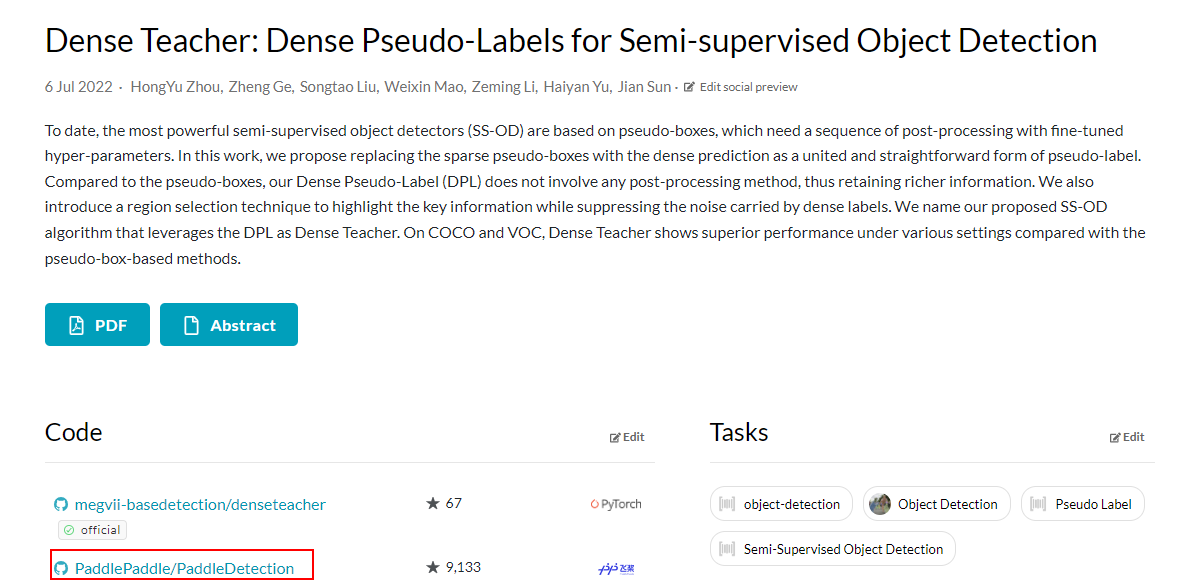Click the Edit social preview pencil icon

coord(690,87)
